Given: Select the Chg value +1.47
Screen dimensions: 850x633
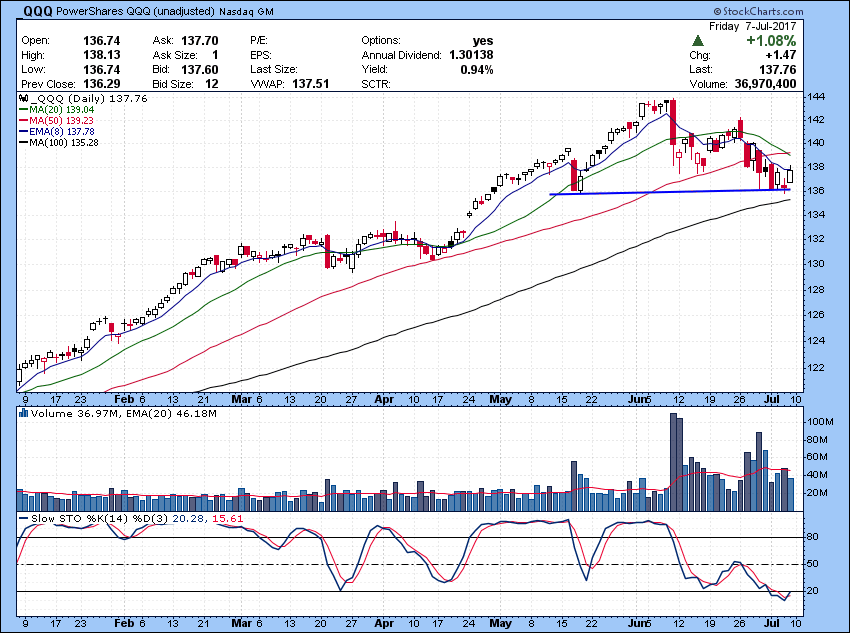Looking at the screenshot, I should pyautogui.click(x=781, y=55).
